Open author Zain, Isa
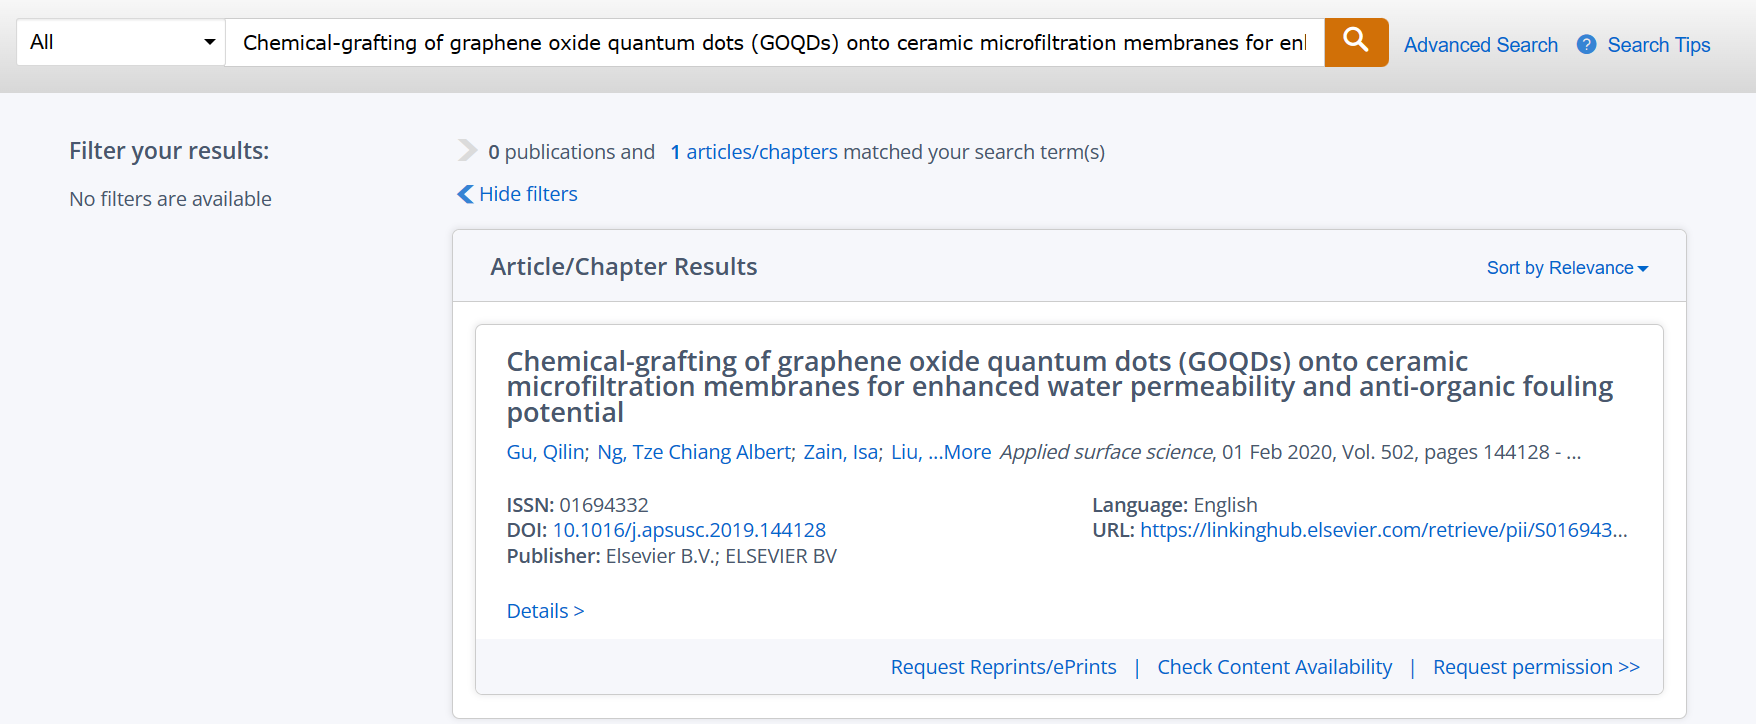1756x724 pixels. click(841, 452)
